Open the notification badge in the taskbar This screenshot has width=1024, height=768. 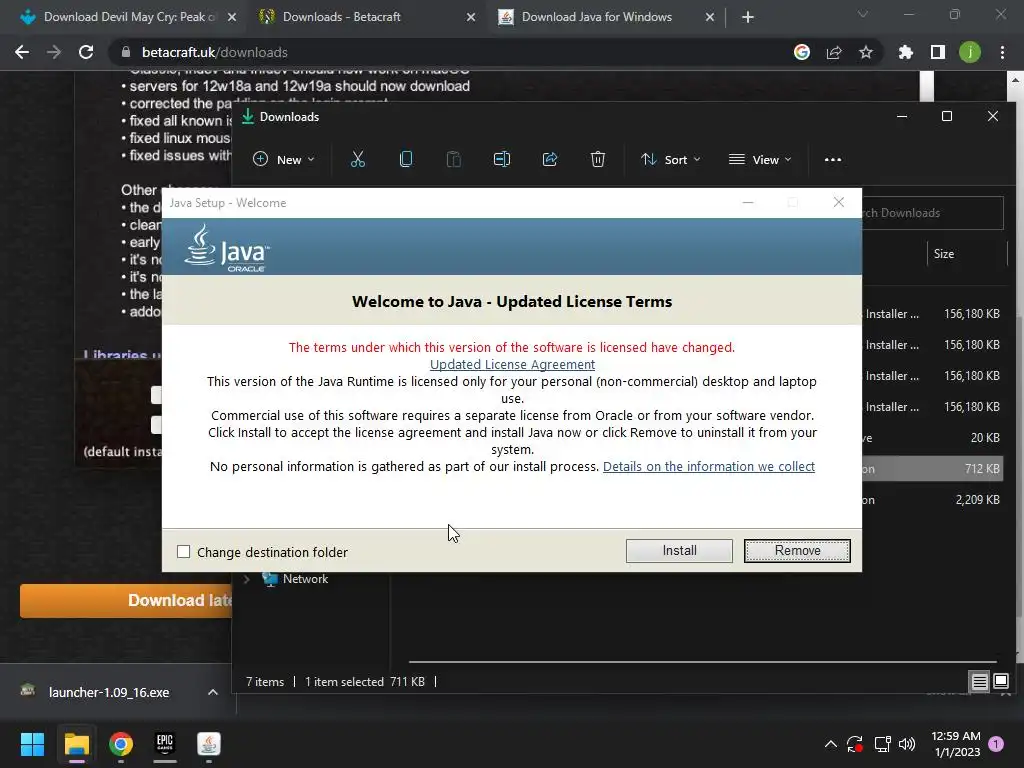996,744
